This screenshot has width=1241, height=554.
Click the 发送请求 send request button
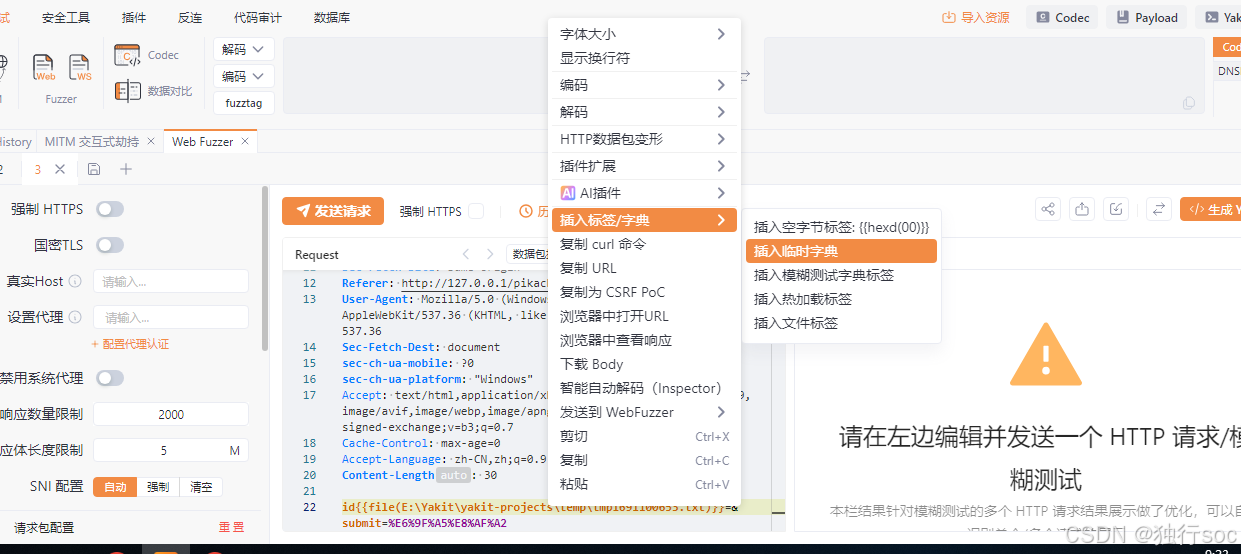pos(333,211)
